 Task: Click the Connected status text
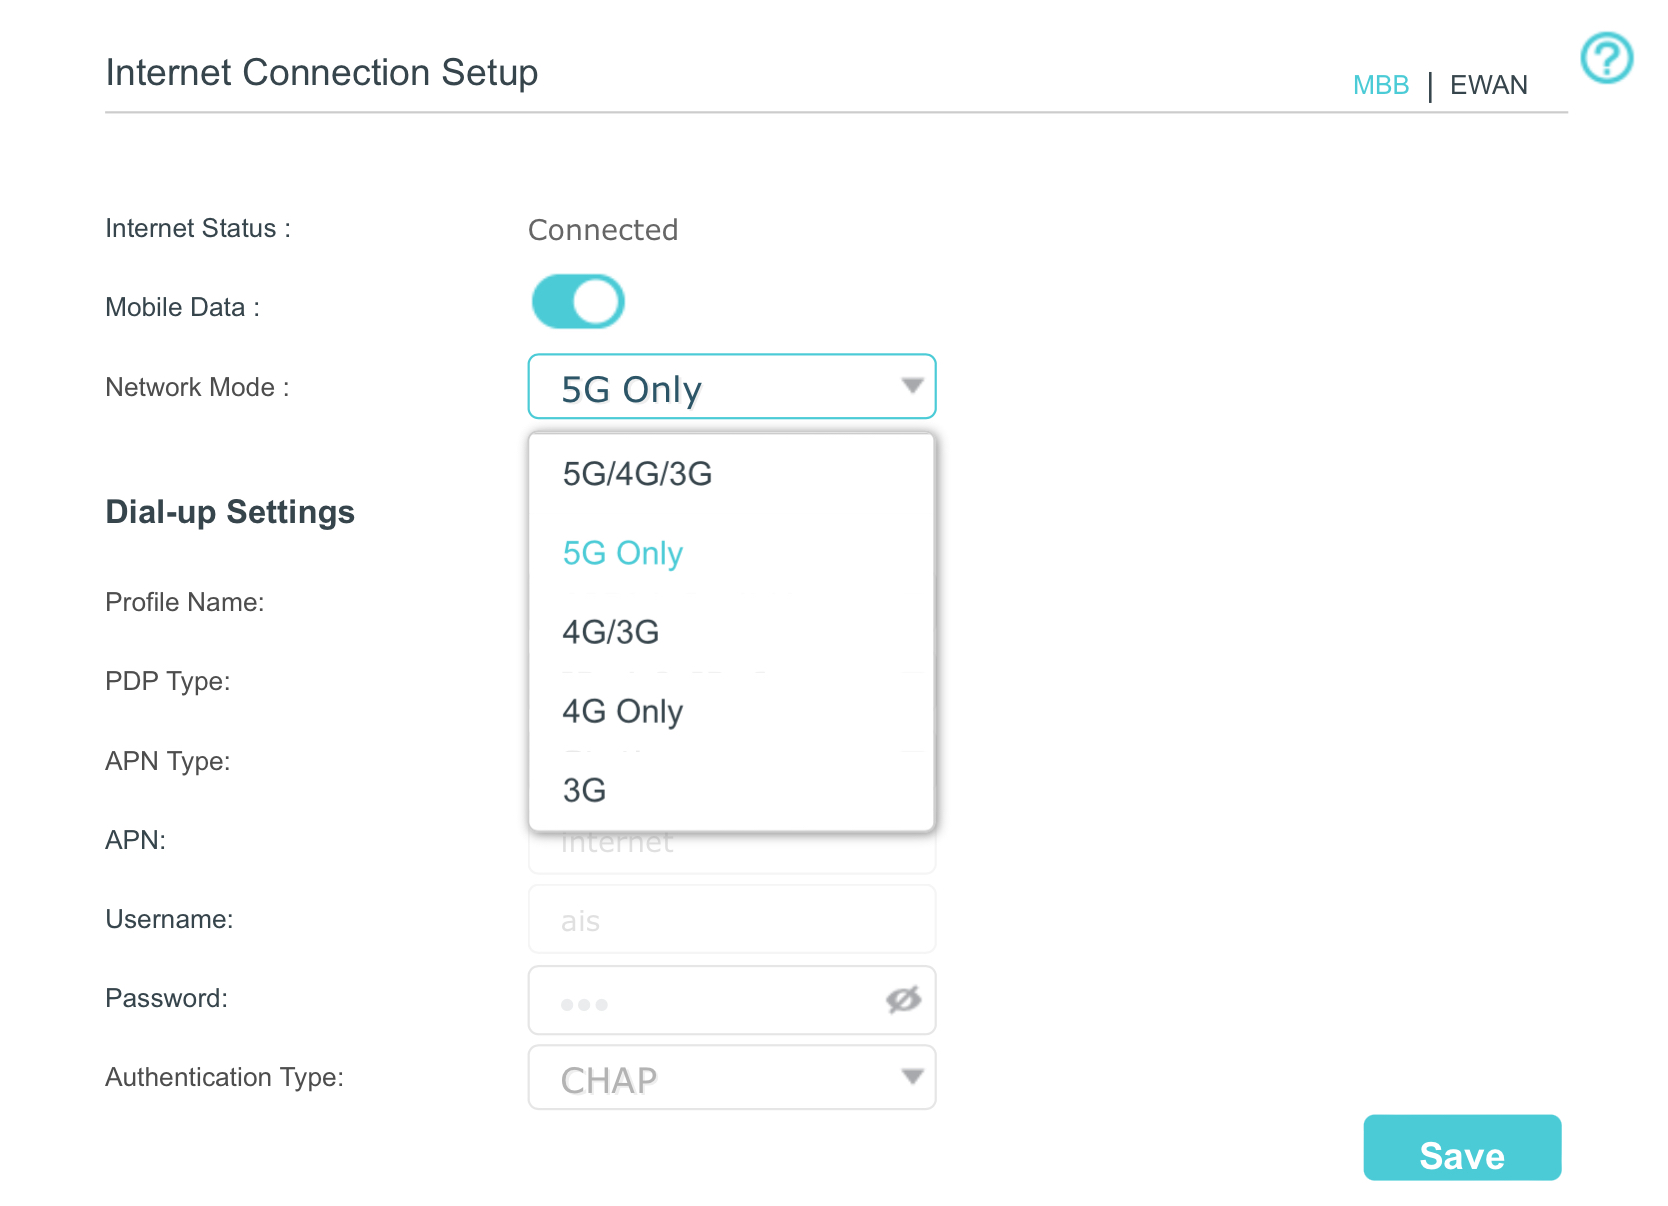tap(603, 230)
